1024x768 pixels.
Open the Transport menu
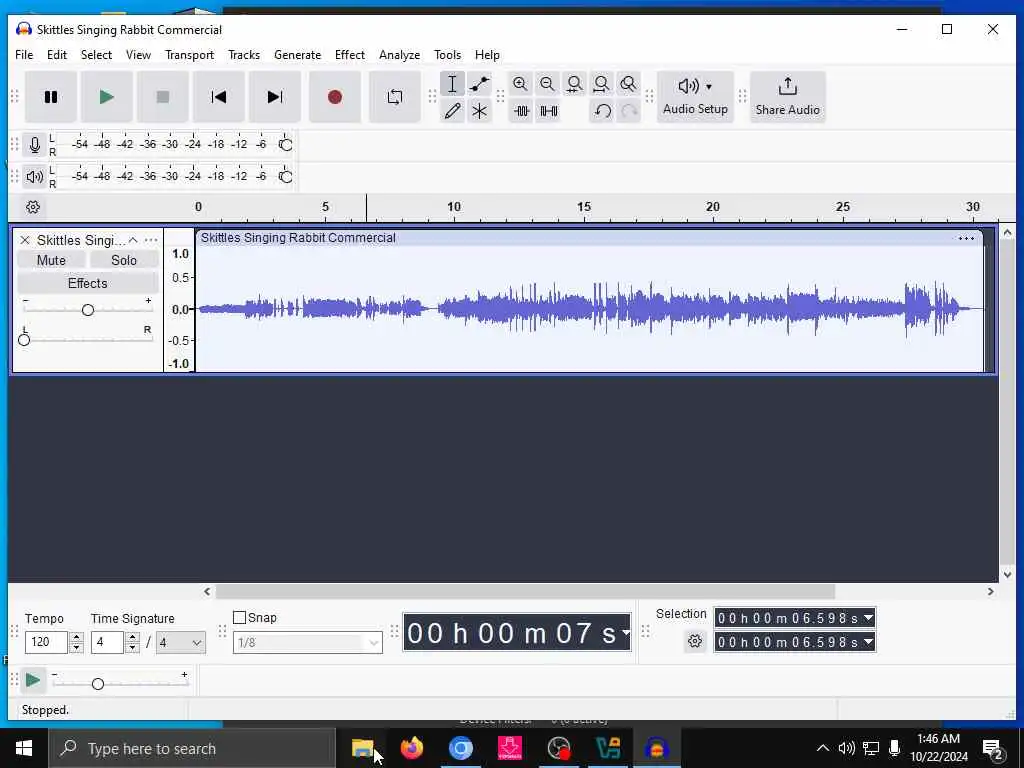[189, 55]
